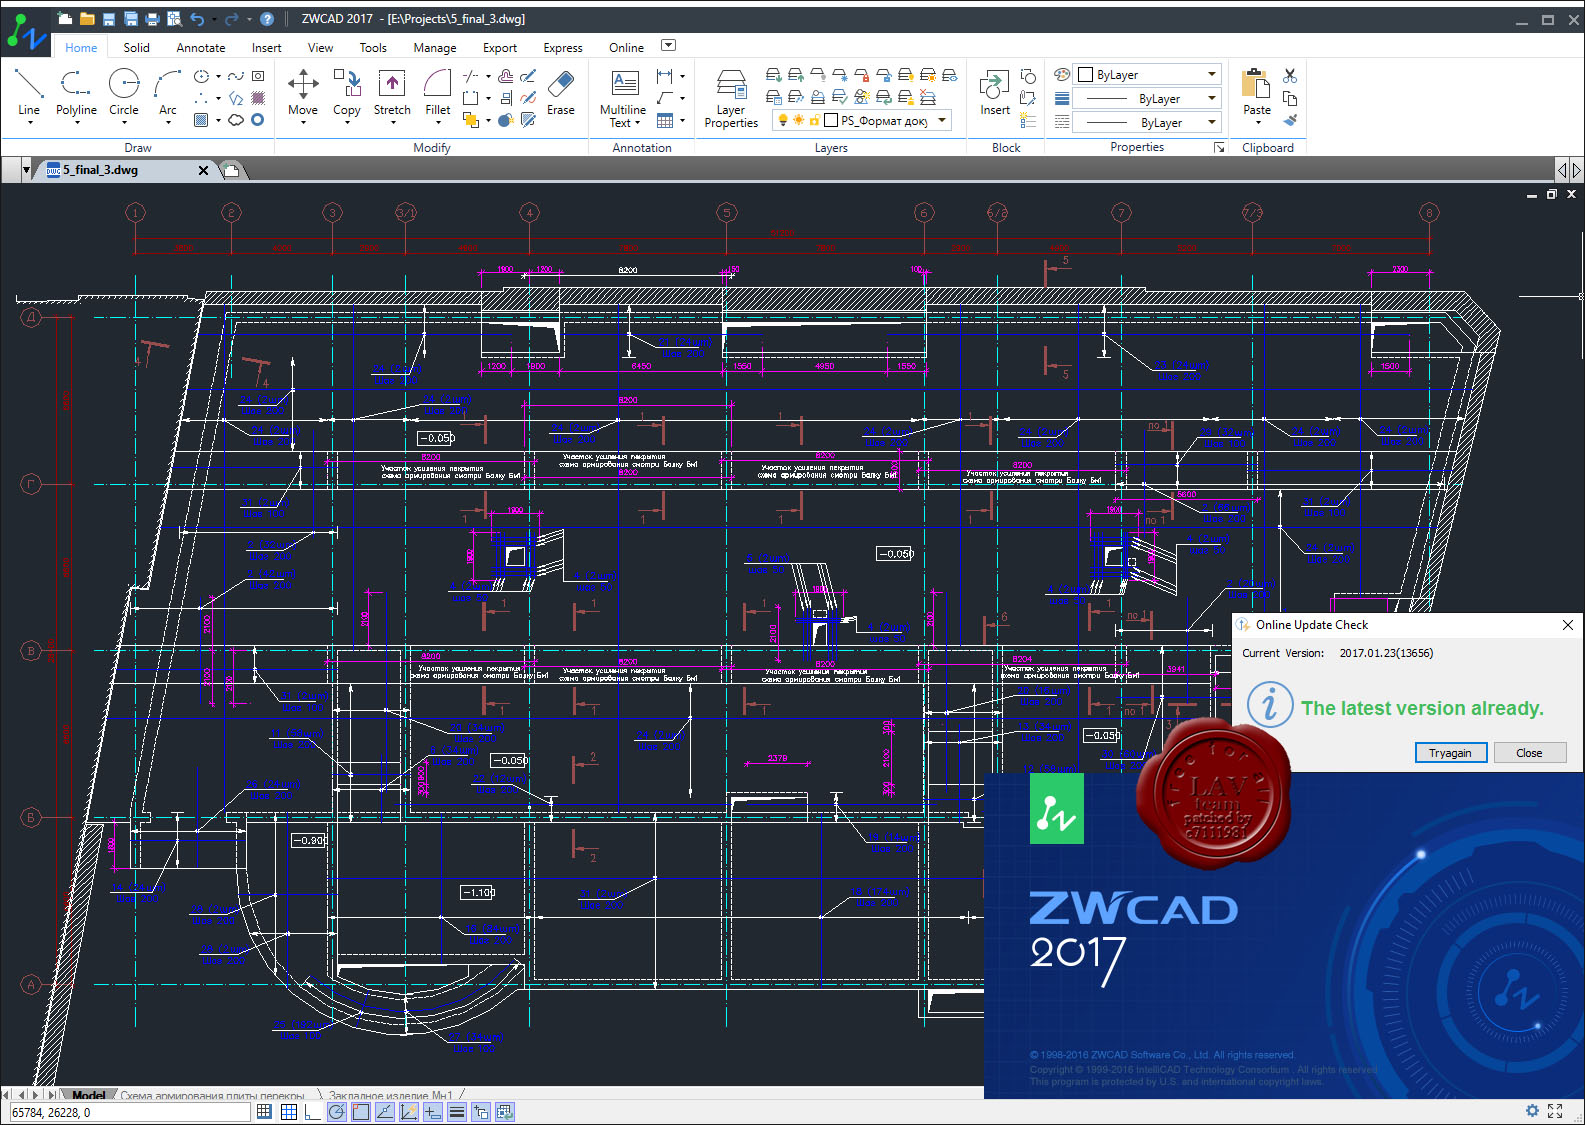
Task: Expand the layer name dropdown
Action: tap(942, 120)
